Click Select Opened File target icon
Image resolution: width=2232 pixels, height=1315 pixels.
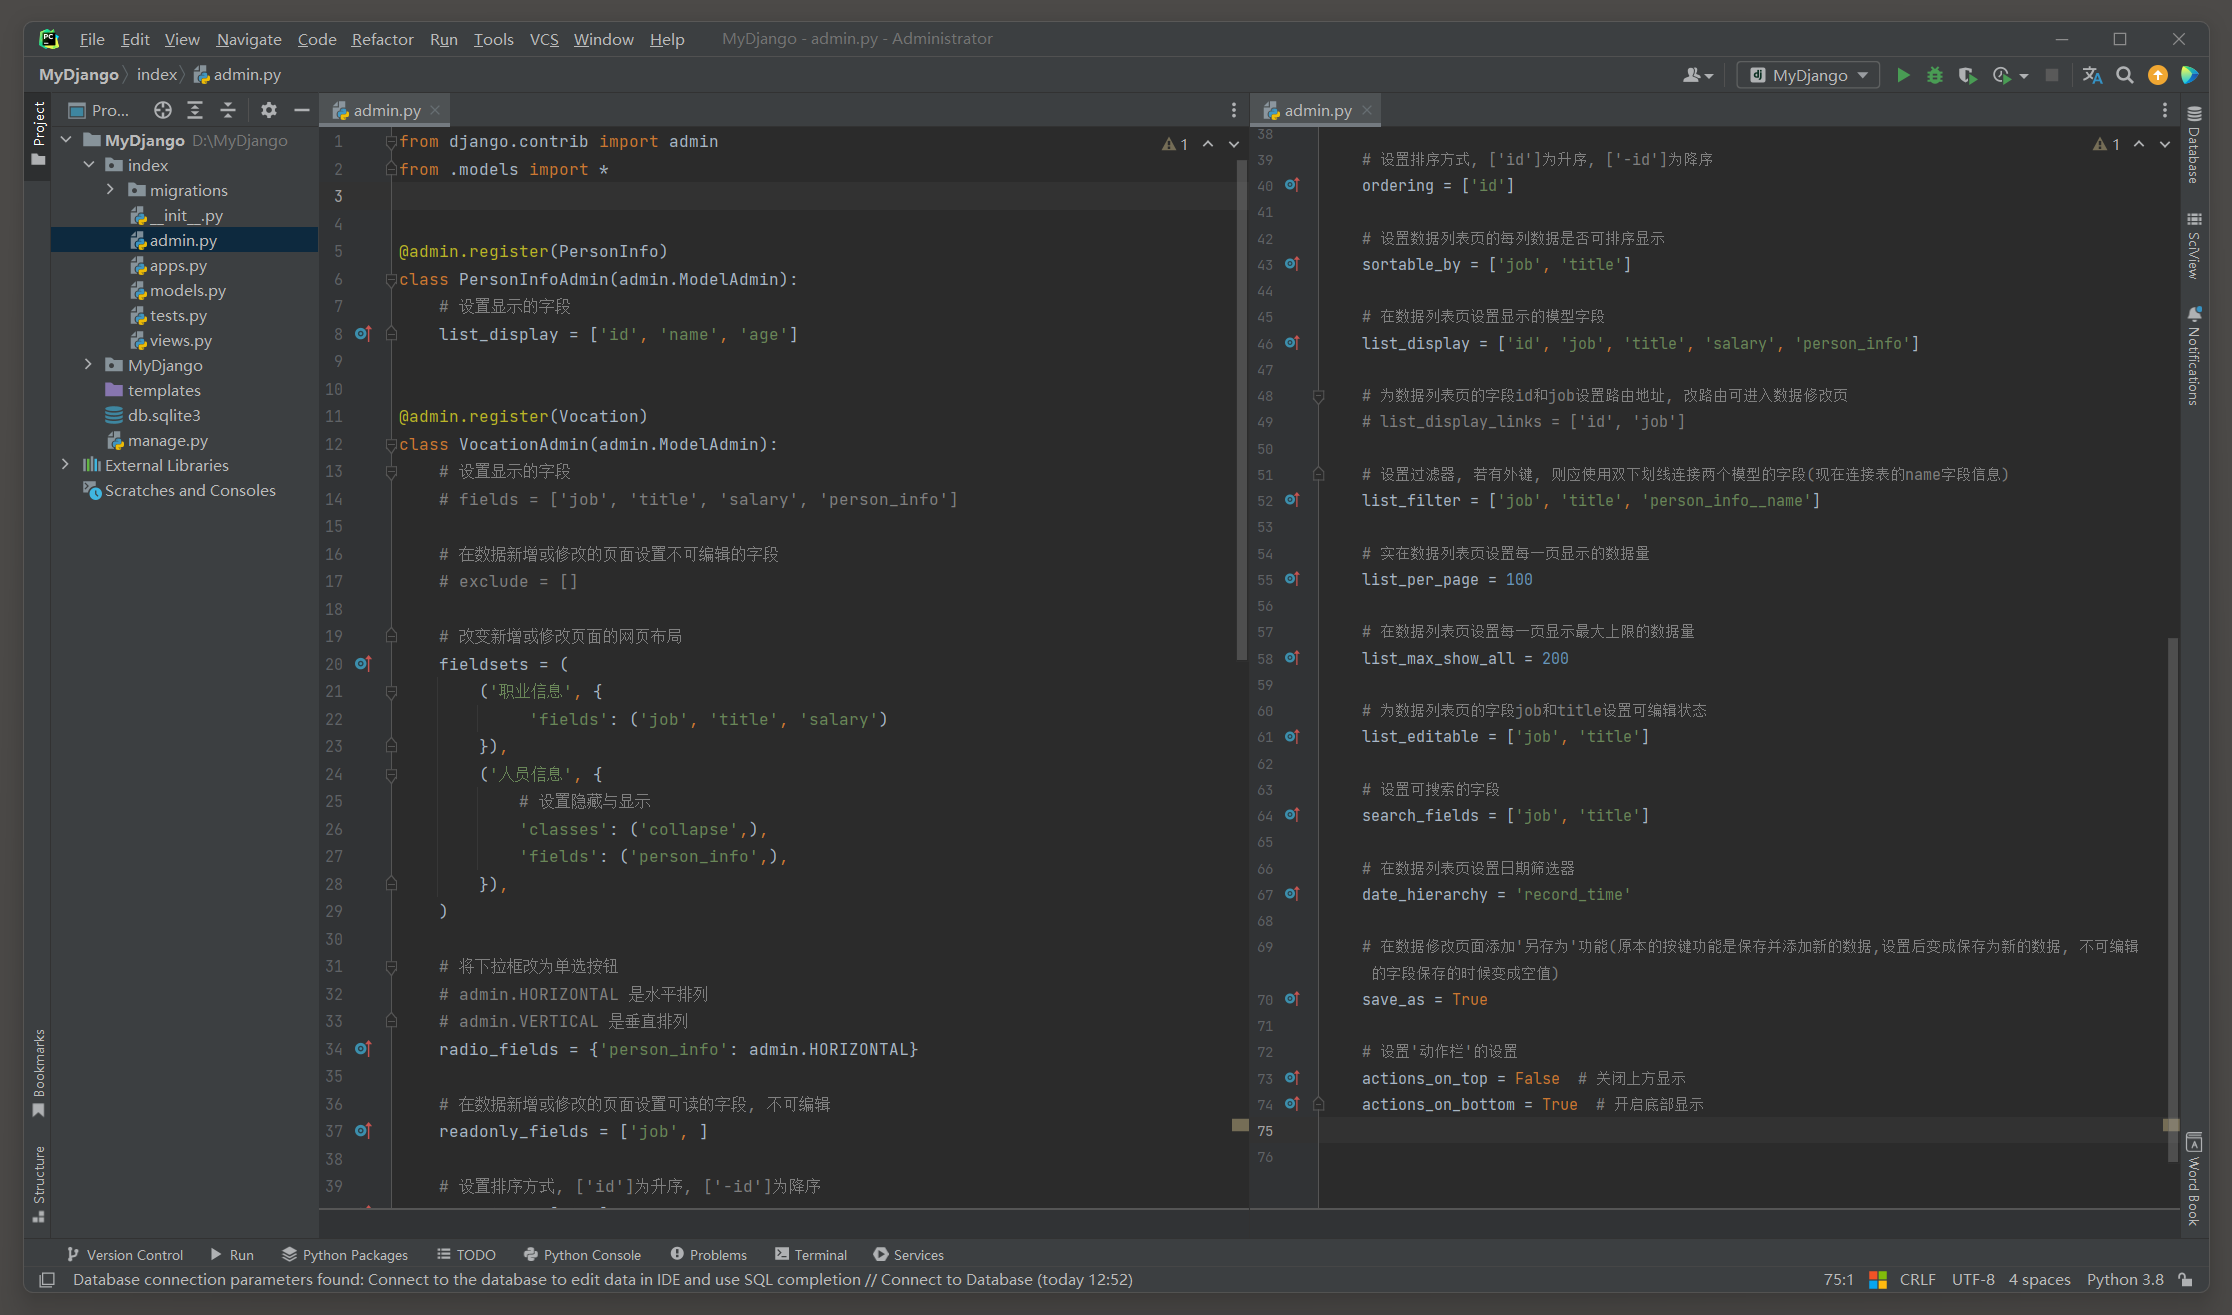(x=162, y=110)
